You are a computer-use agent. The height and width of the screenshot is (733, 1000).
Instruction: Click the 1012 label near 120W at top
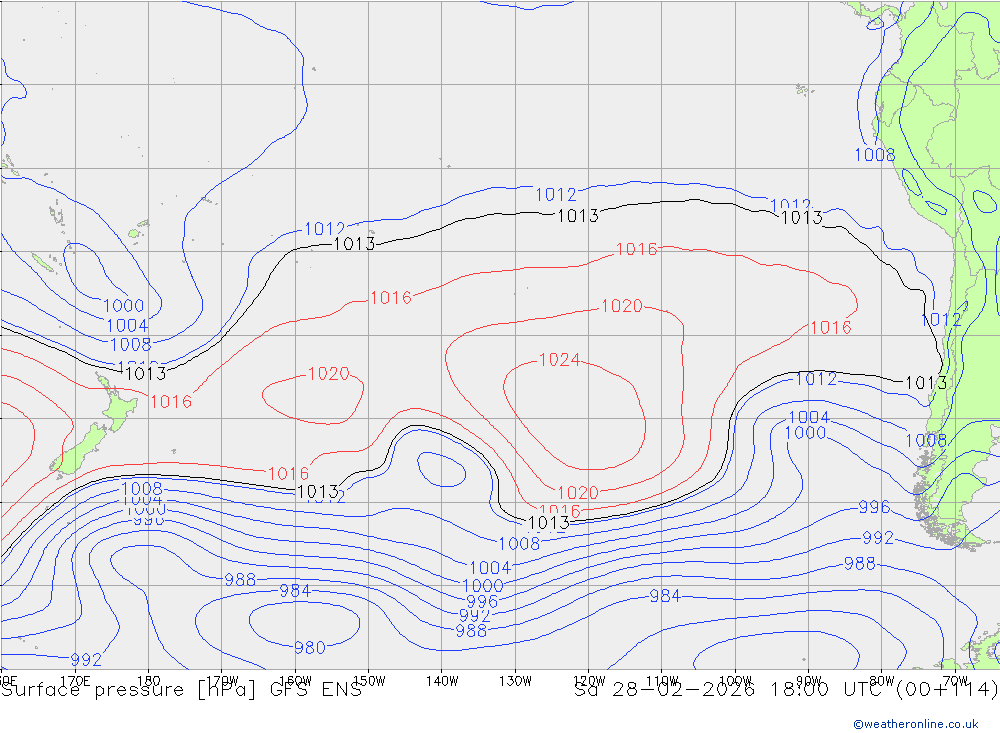(555, 195)
